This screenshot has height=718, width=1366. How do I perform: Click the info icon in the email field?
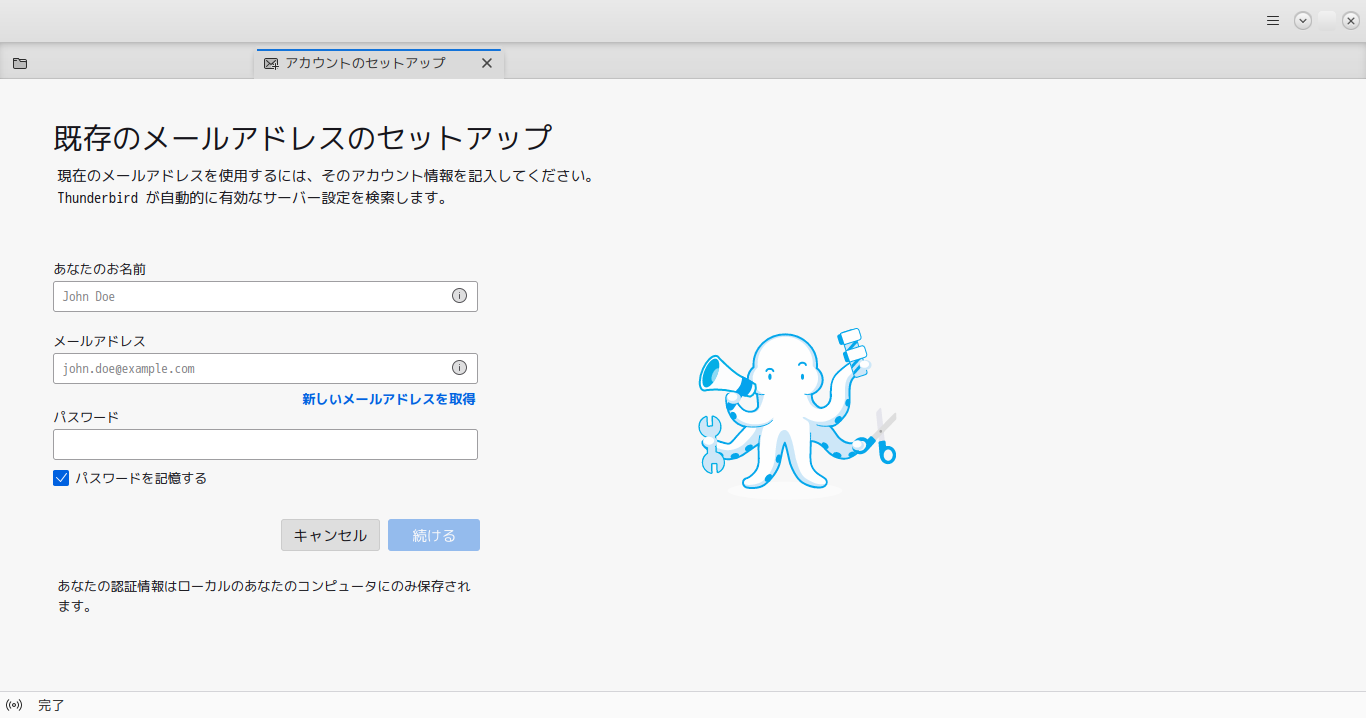[x=459, y=368]
